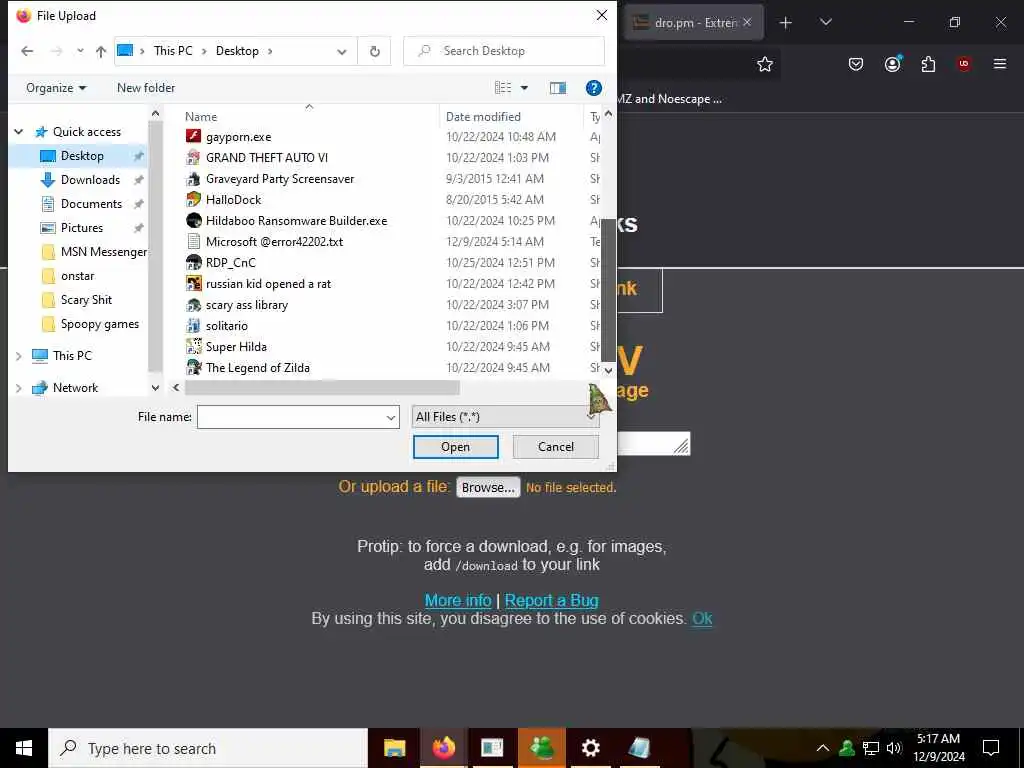Click the file list horizontal scrollbar
The image size is (1024, 768).
[322, 388]
